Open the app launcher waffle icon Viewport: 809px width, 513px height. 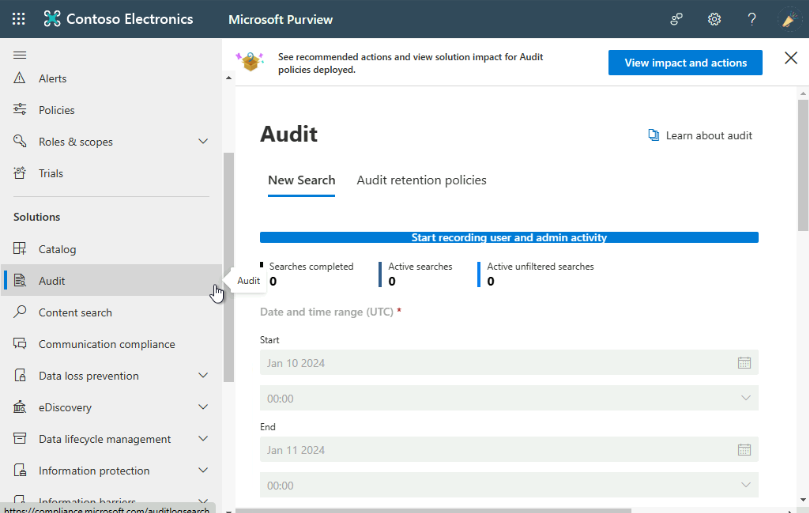[19, 19]
